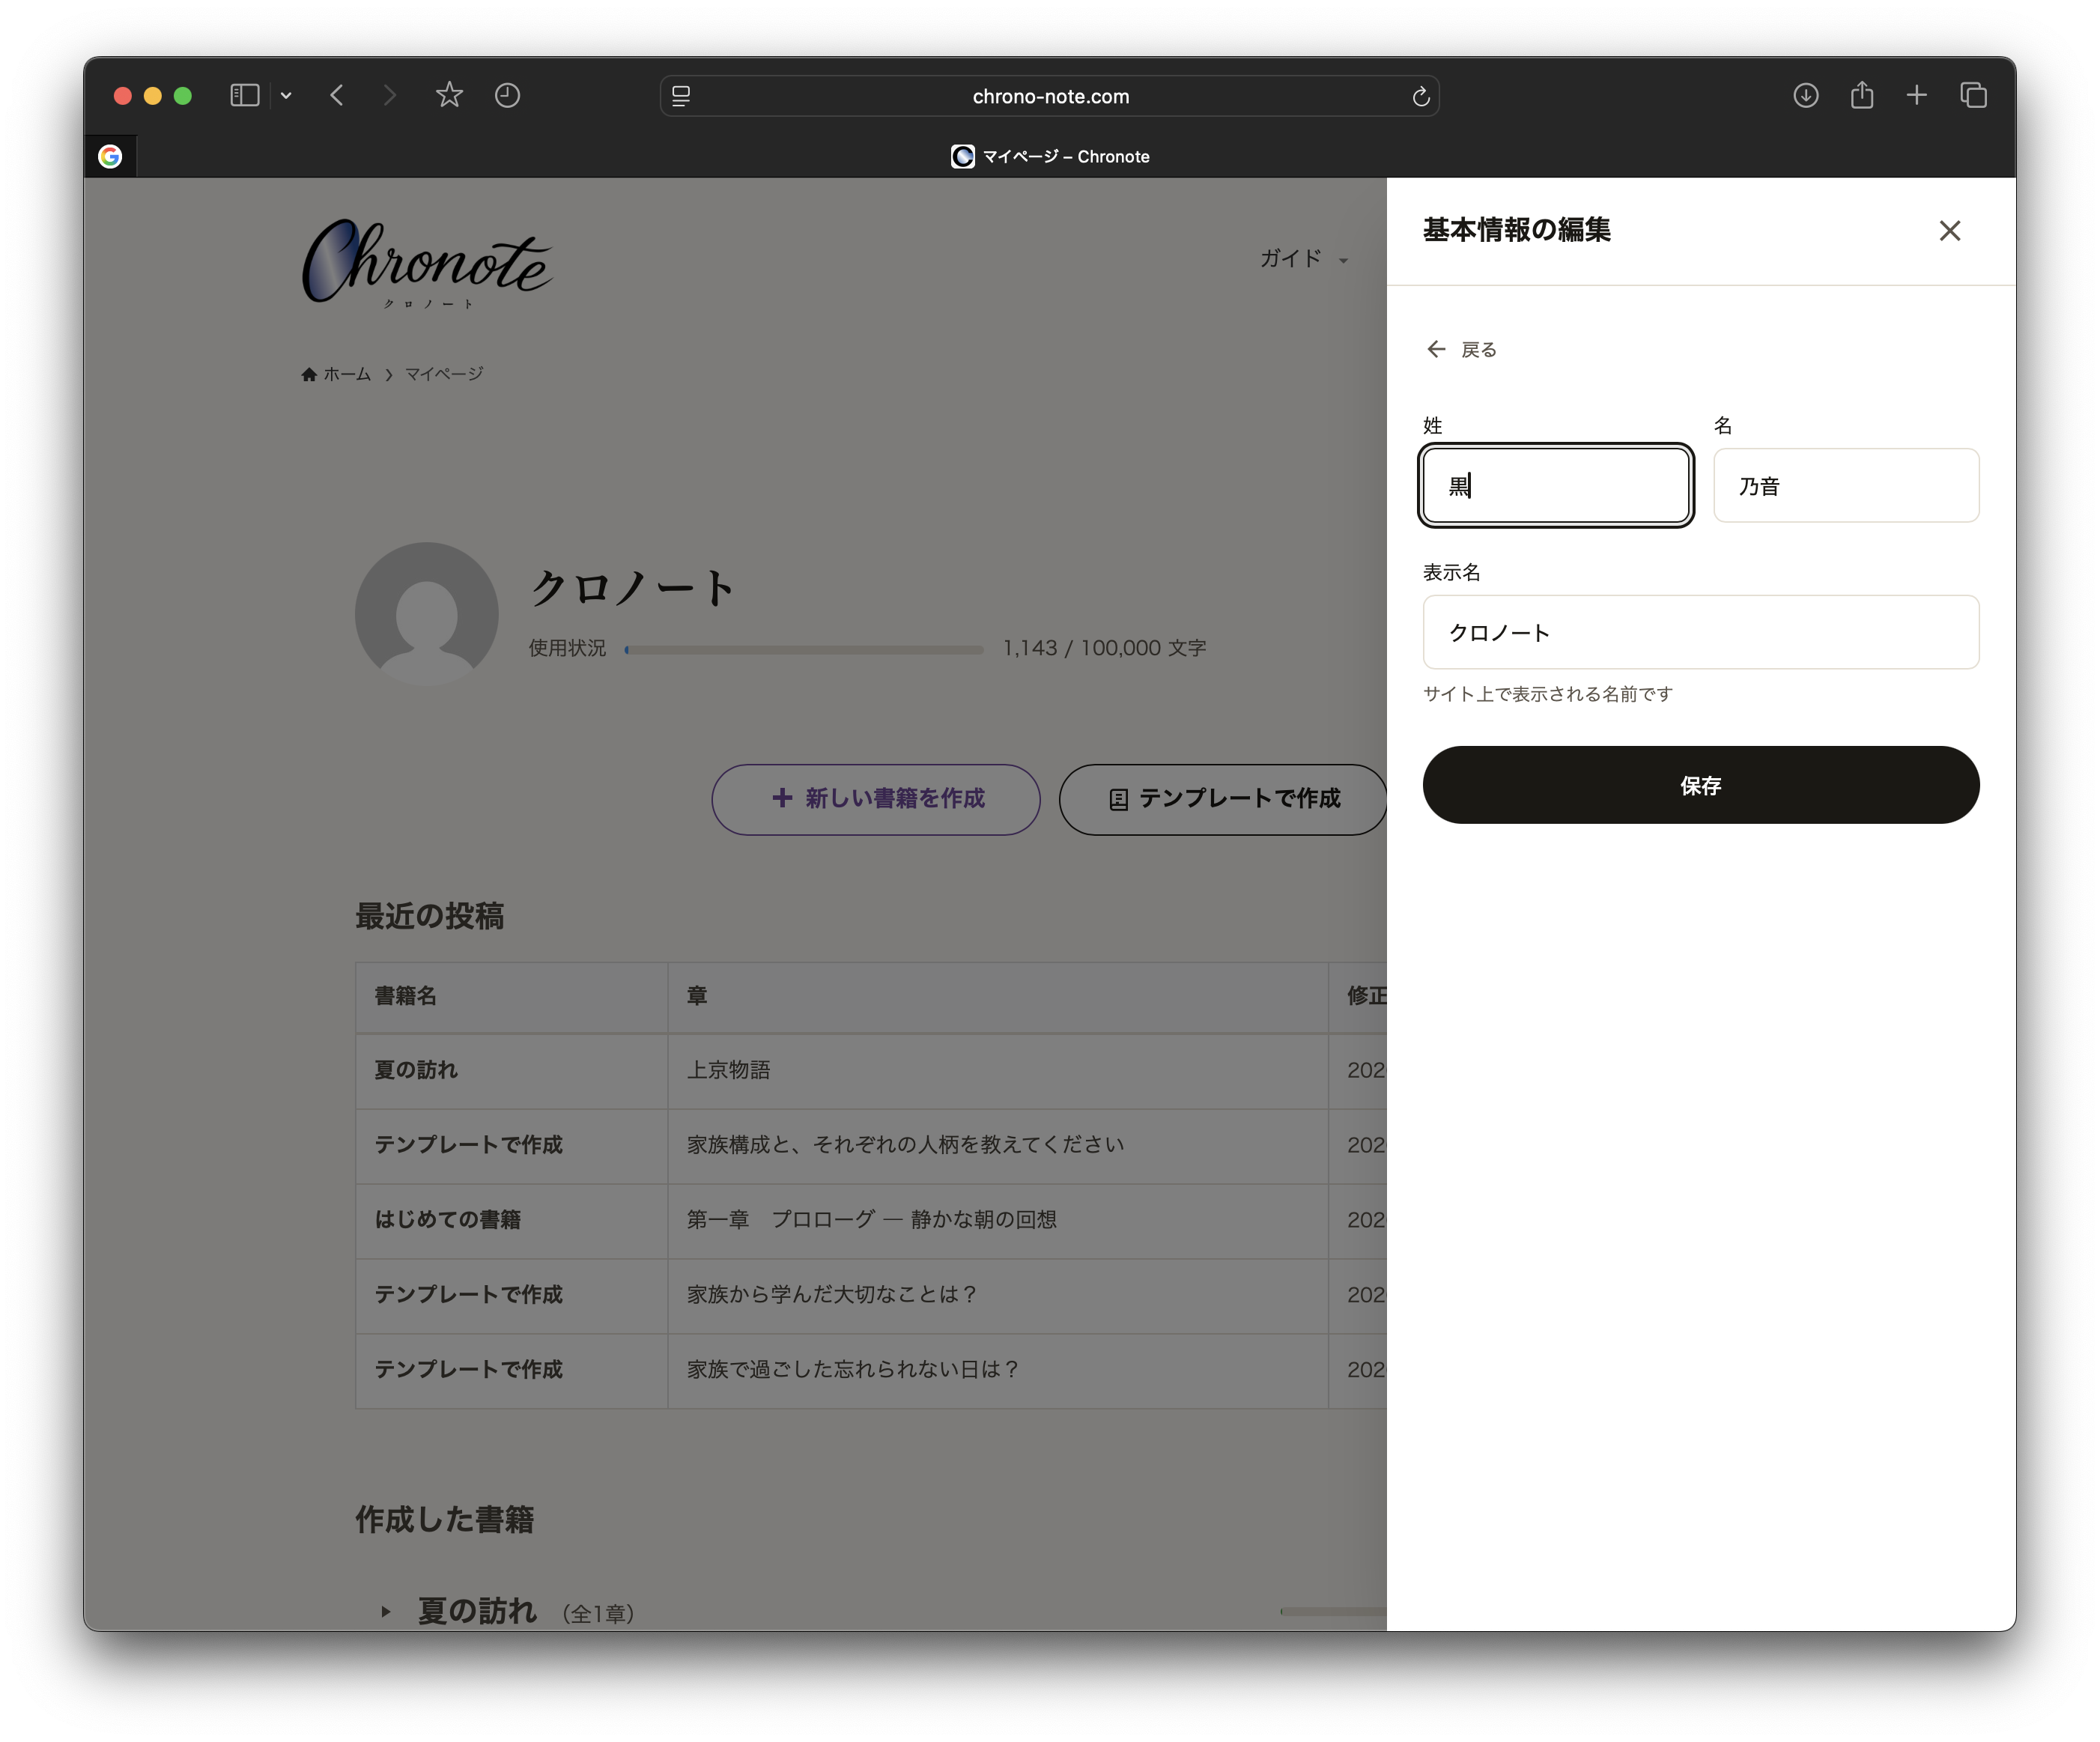Open the sidebar options dropdown chevron

[x=286, y=96]
